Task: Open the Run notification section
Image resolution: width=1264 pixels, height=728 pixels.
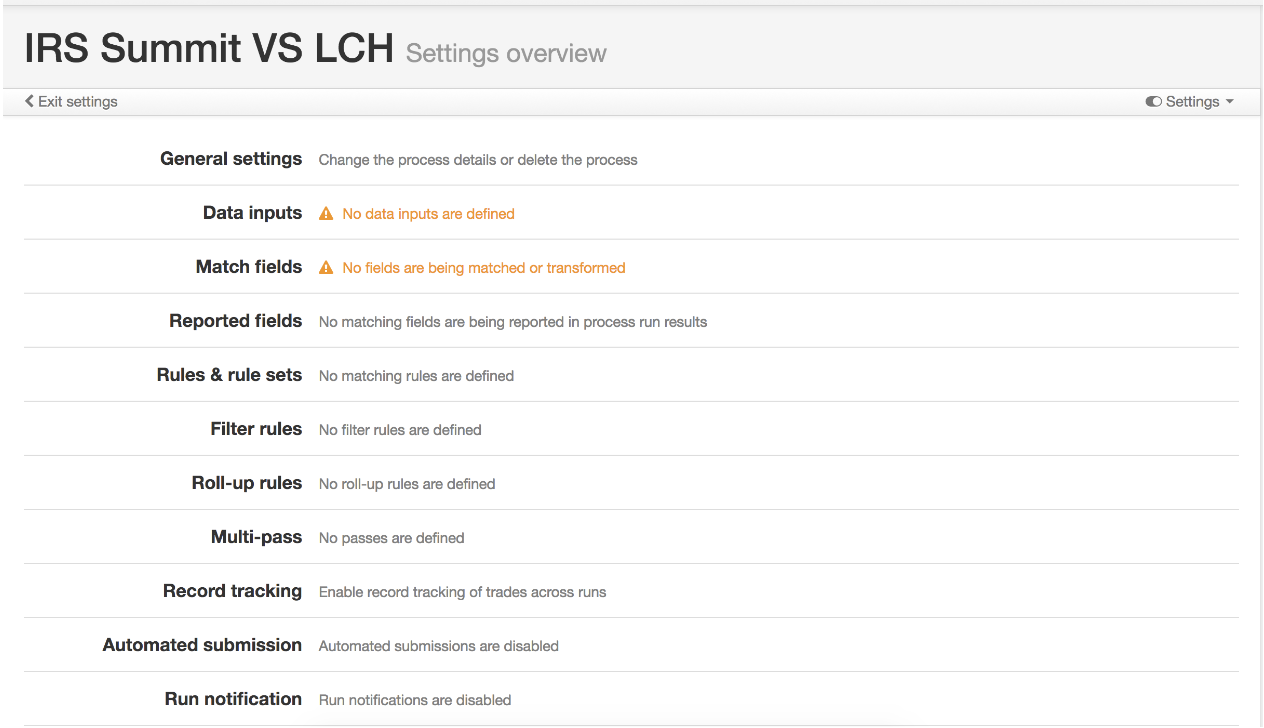Action: (233, 699)
